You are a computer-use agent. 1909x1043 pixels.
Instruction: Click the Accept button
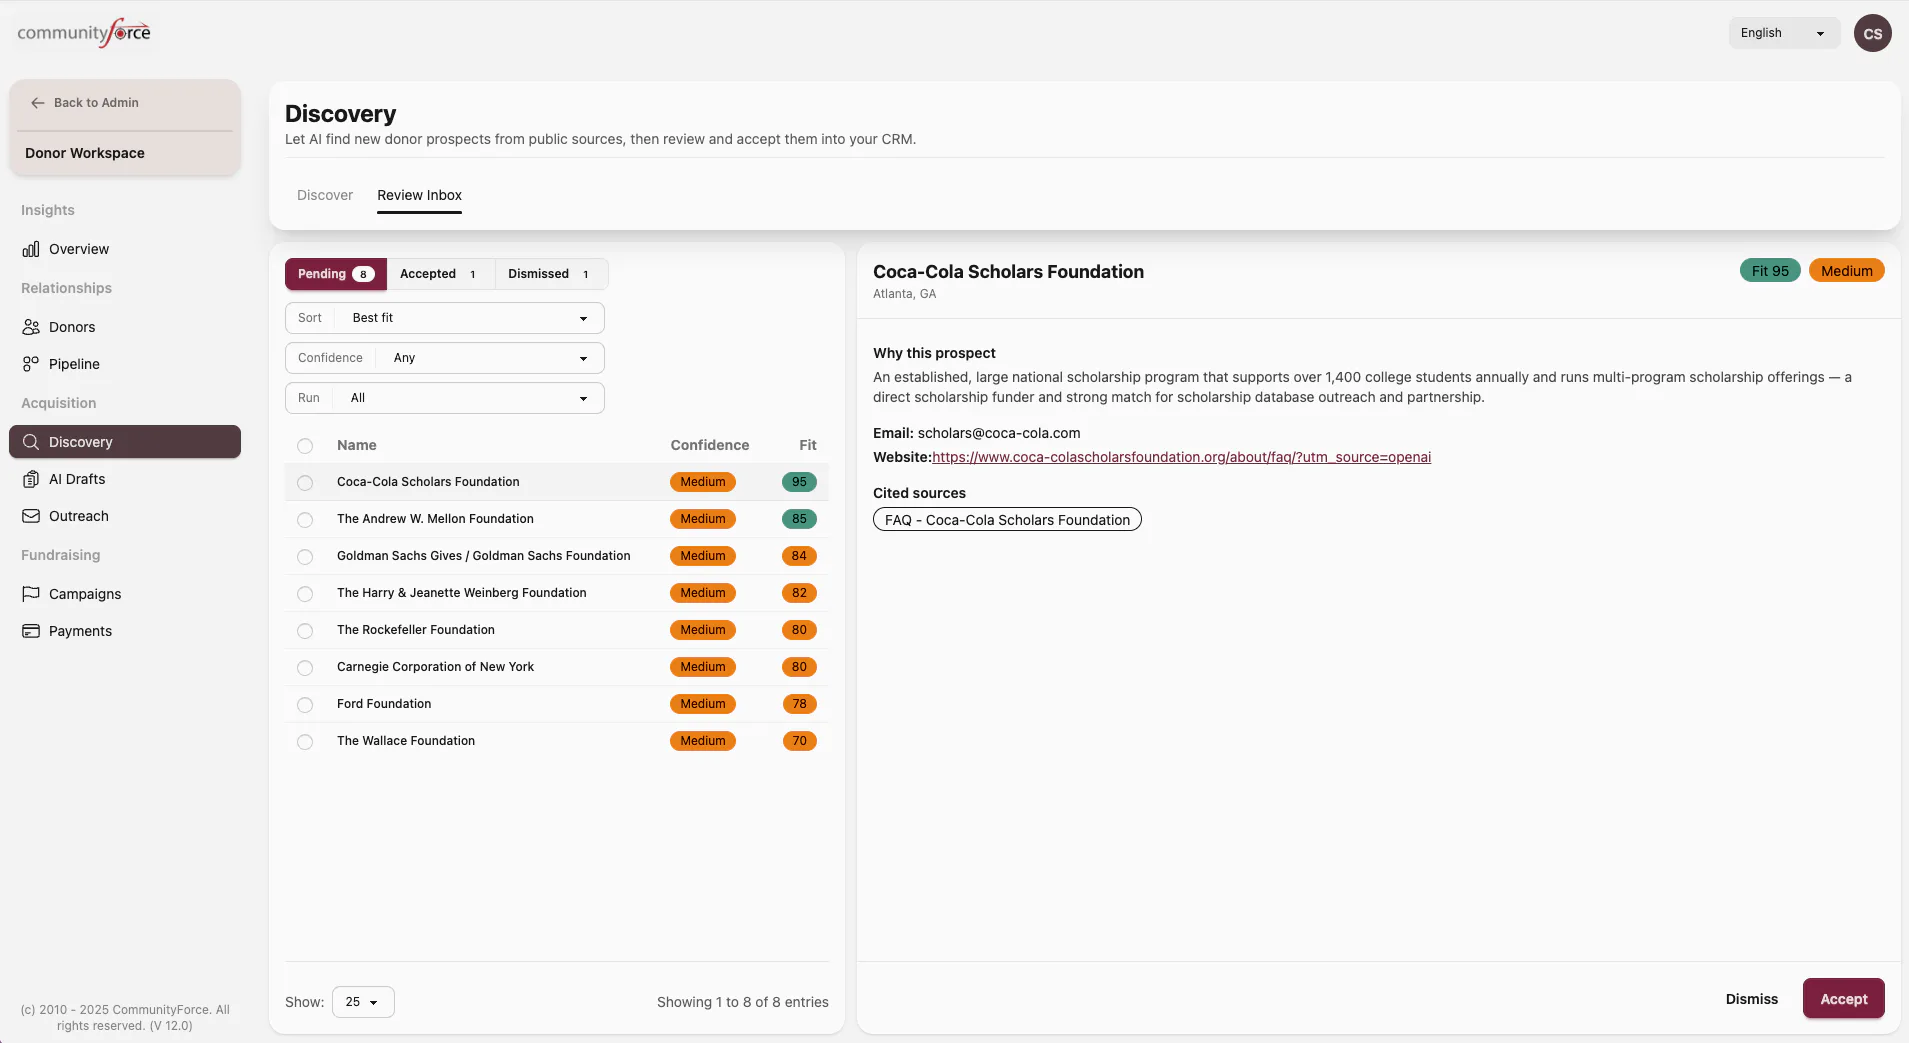tap(1843, 999)
